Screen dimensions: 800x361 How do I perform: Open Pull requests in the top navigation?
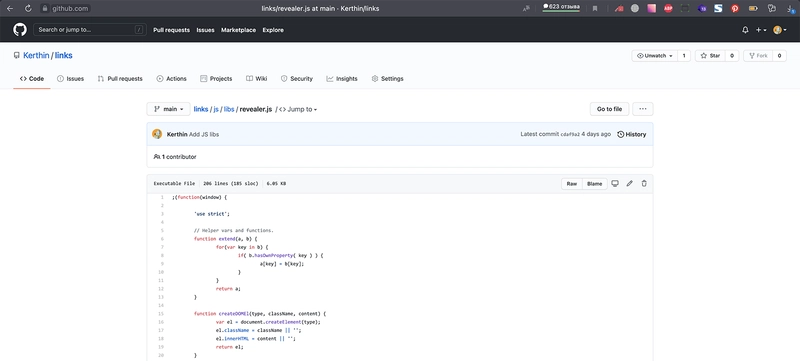point(171,30)
